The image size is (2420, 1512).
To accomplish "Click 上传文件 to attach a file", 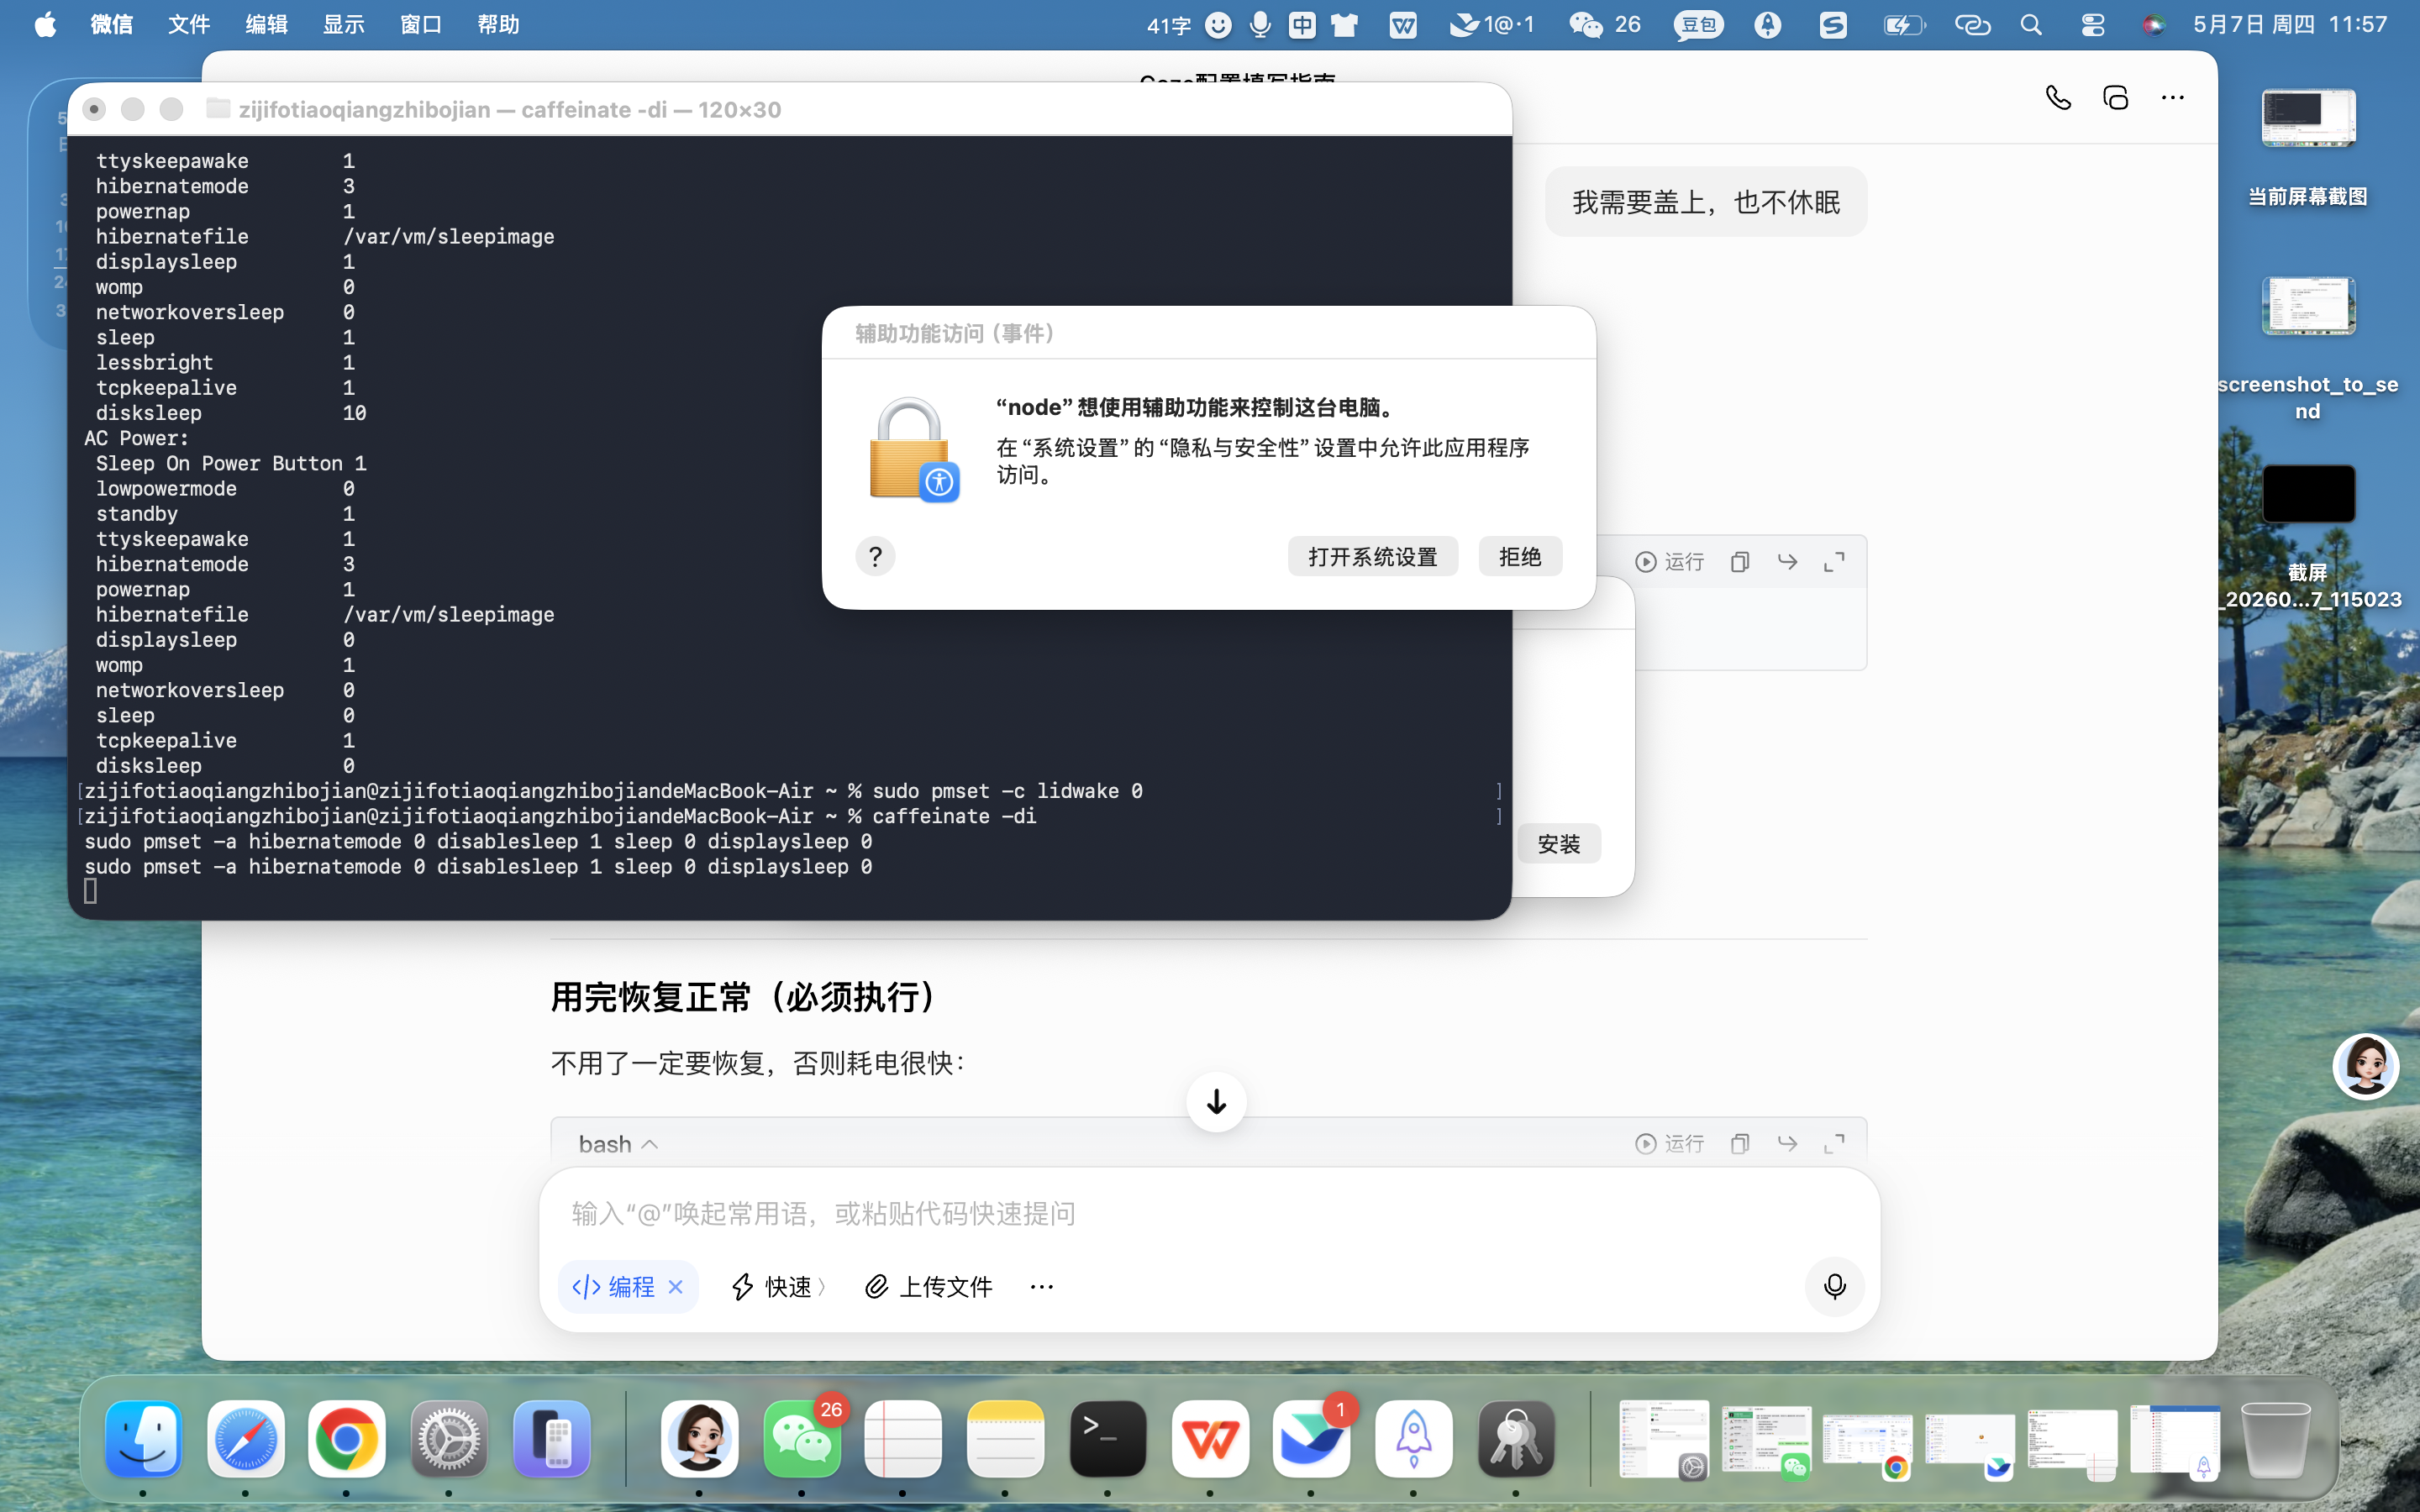I will 928,1287.
